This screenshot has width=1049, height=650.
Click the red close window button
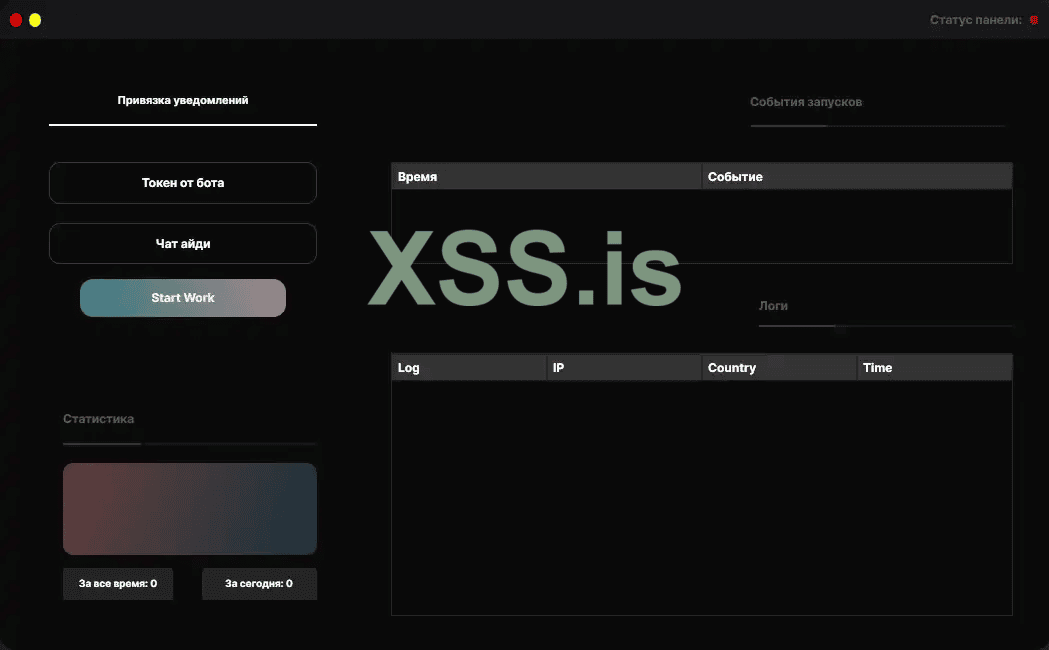click(x=16, y=20)
